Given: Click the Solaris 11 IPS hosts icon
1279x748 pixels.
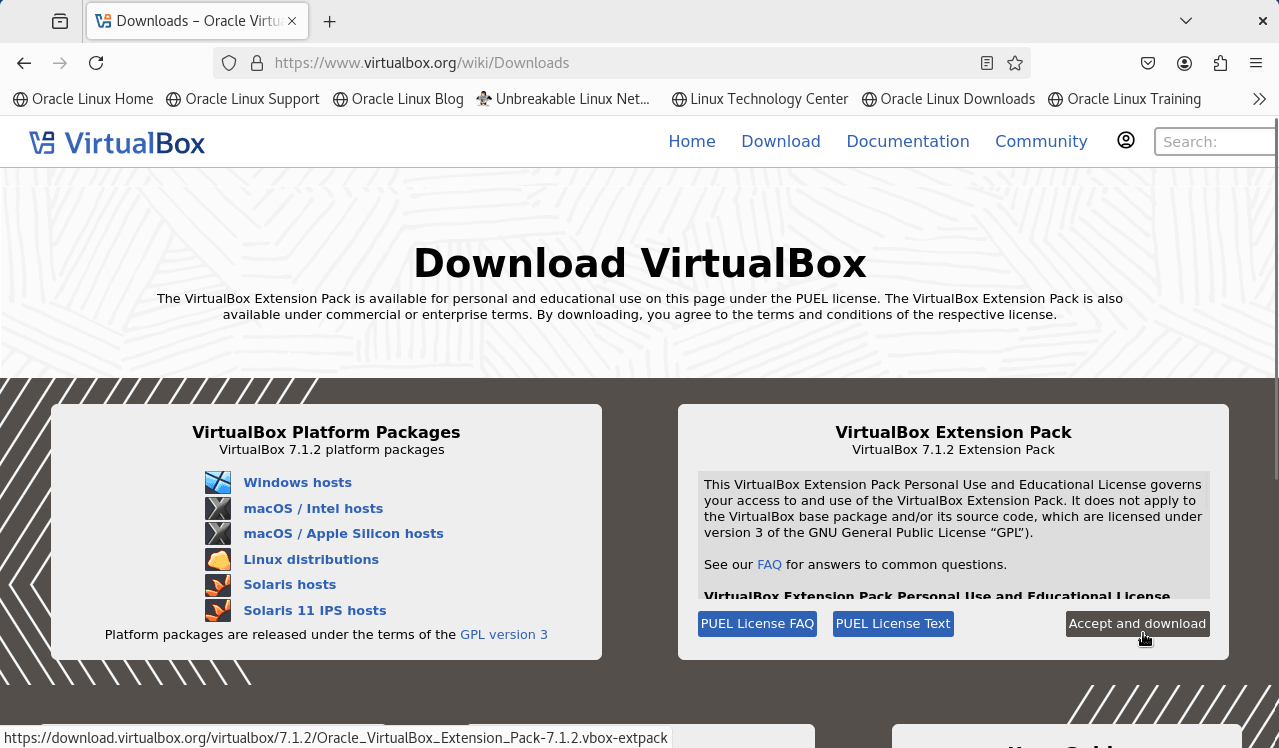Looking at the screenshot, I should 218,610.
